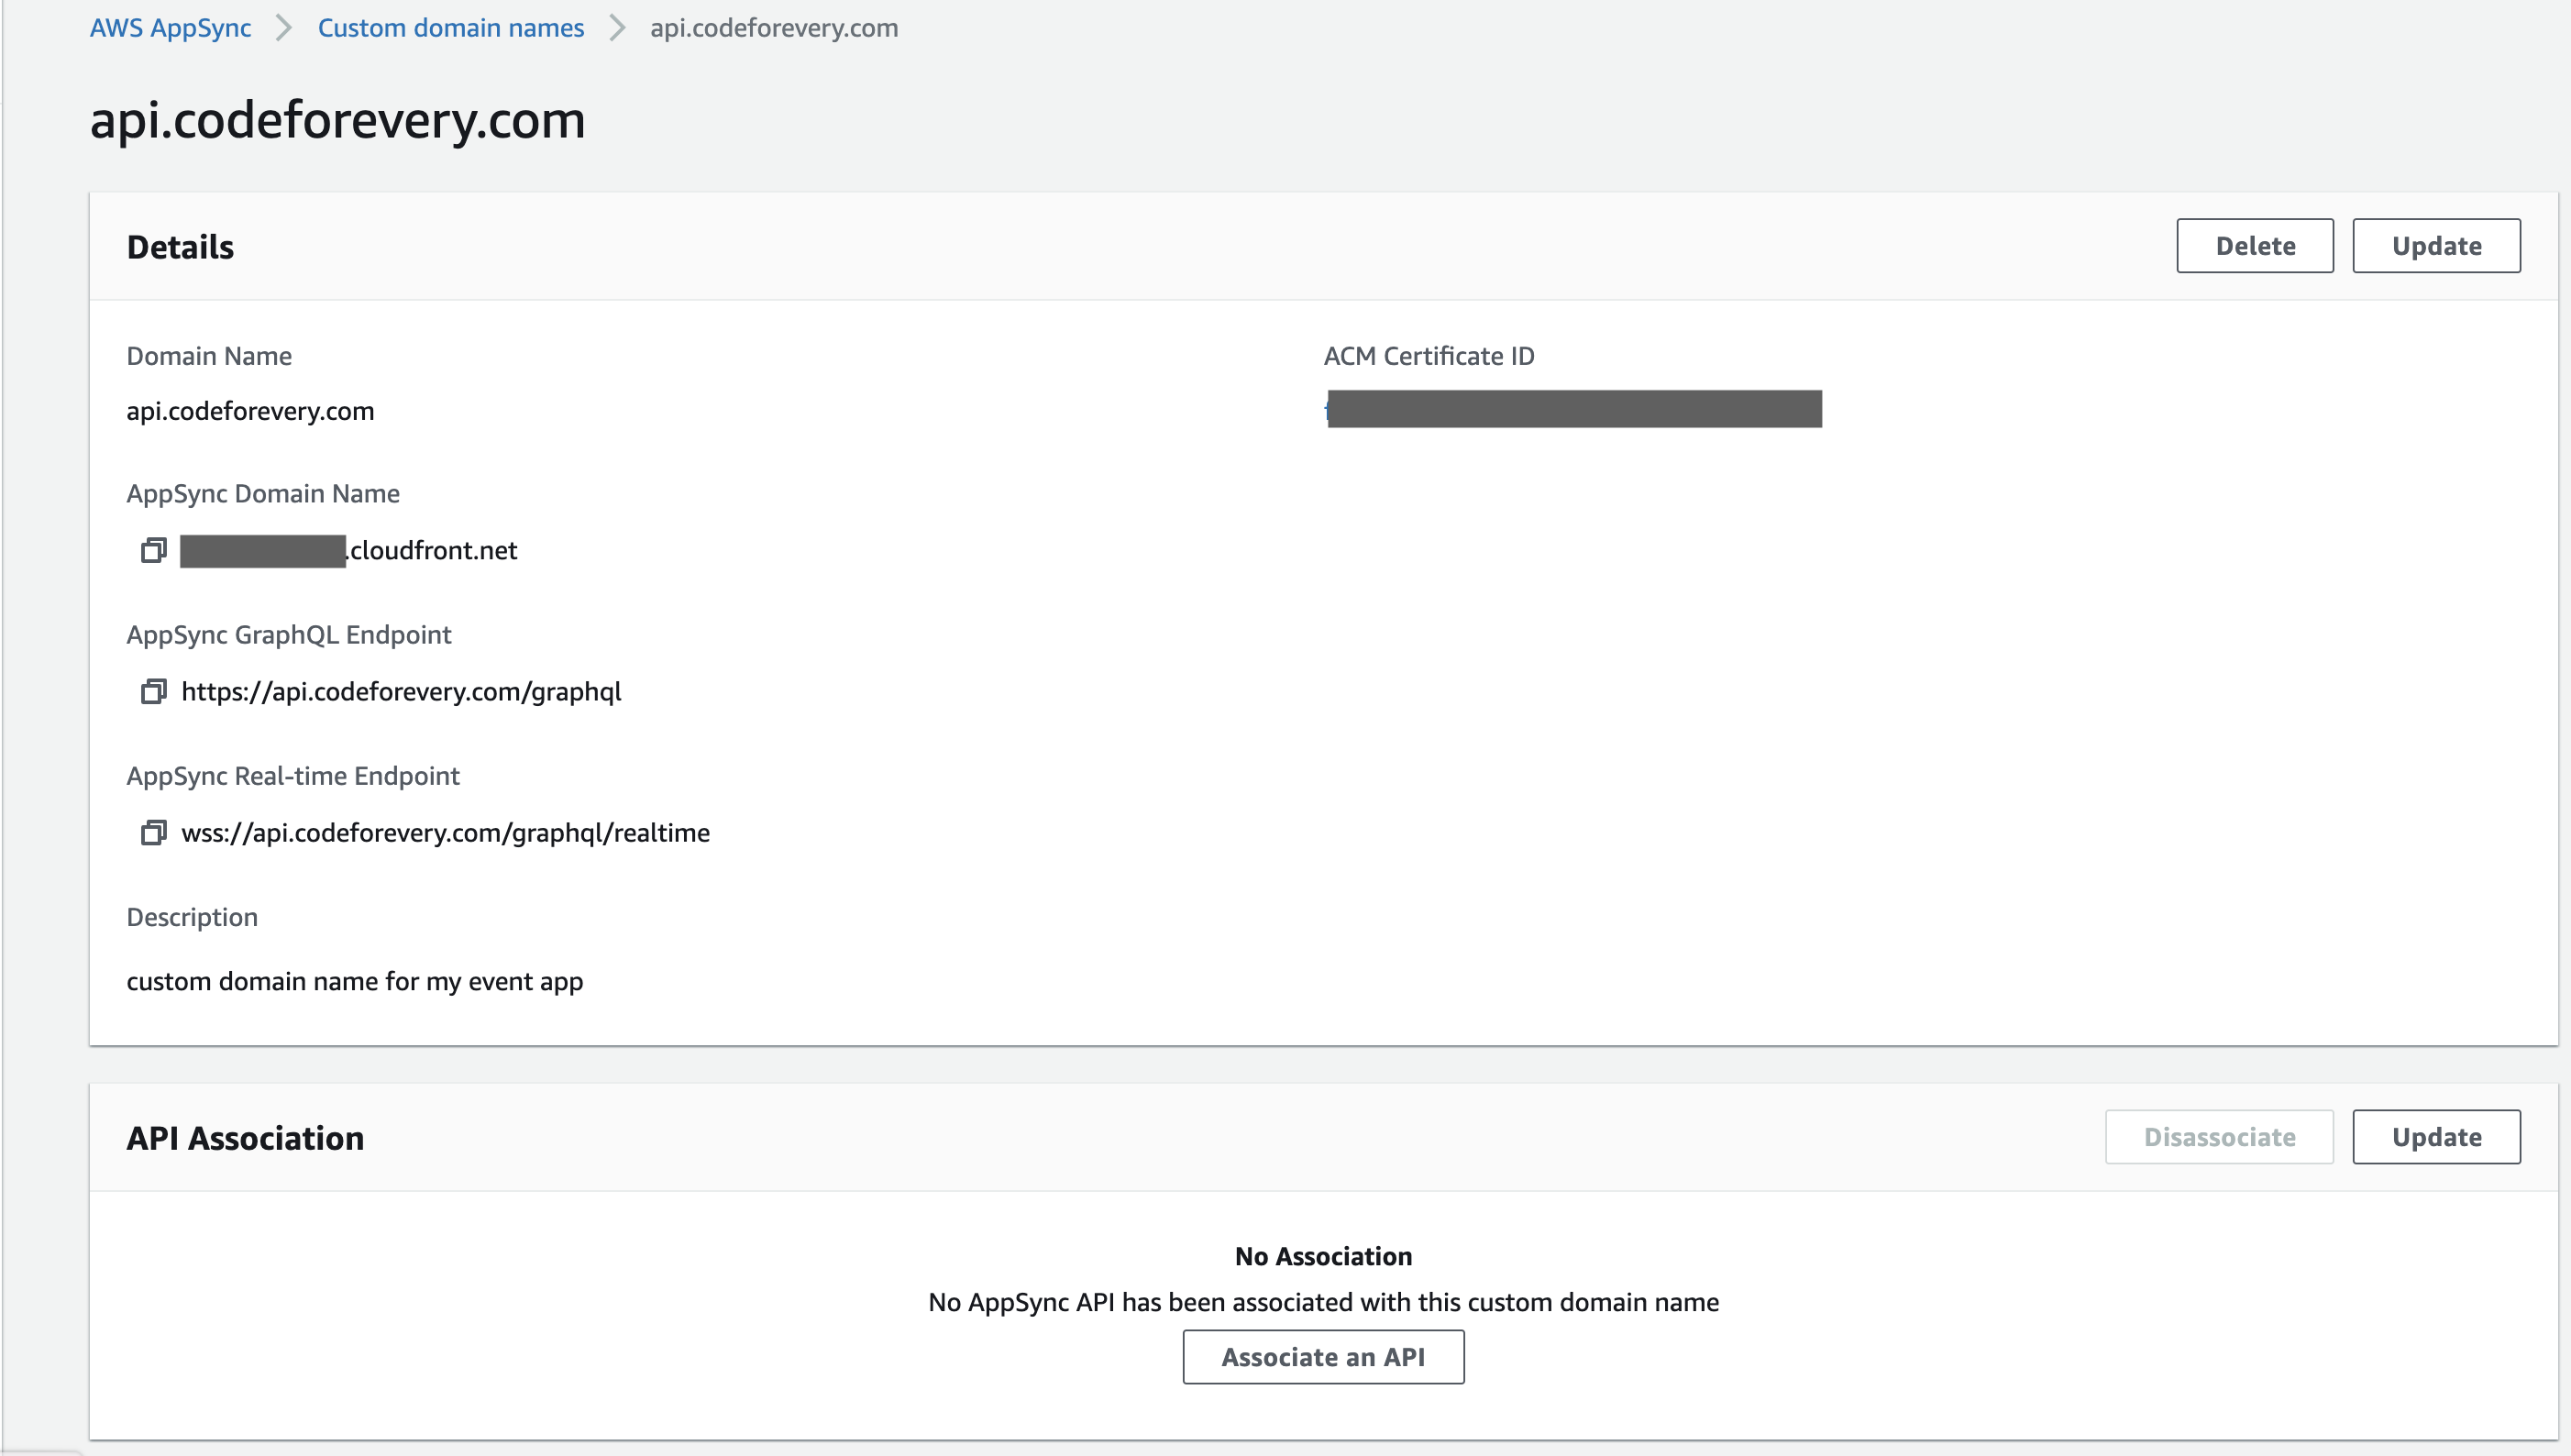This screenshot has height=1456, width=2571.
Task: Click the AppSync GraphQL Endpoint label
Action: click(289, 635)
